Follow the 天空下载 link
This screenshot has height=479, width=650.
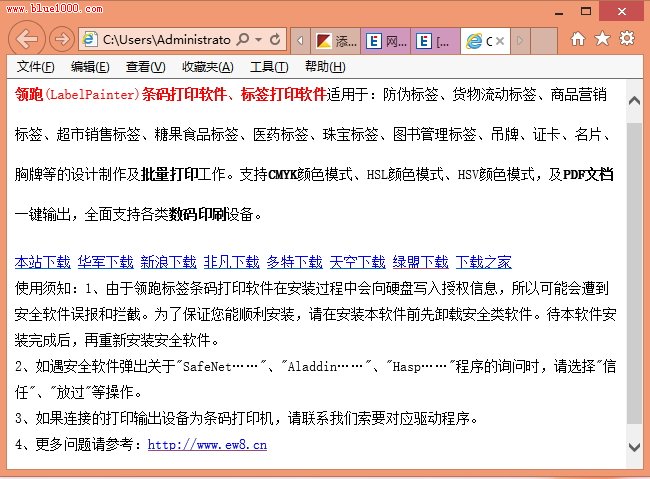click(x=358, y=262)
